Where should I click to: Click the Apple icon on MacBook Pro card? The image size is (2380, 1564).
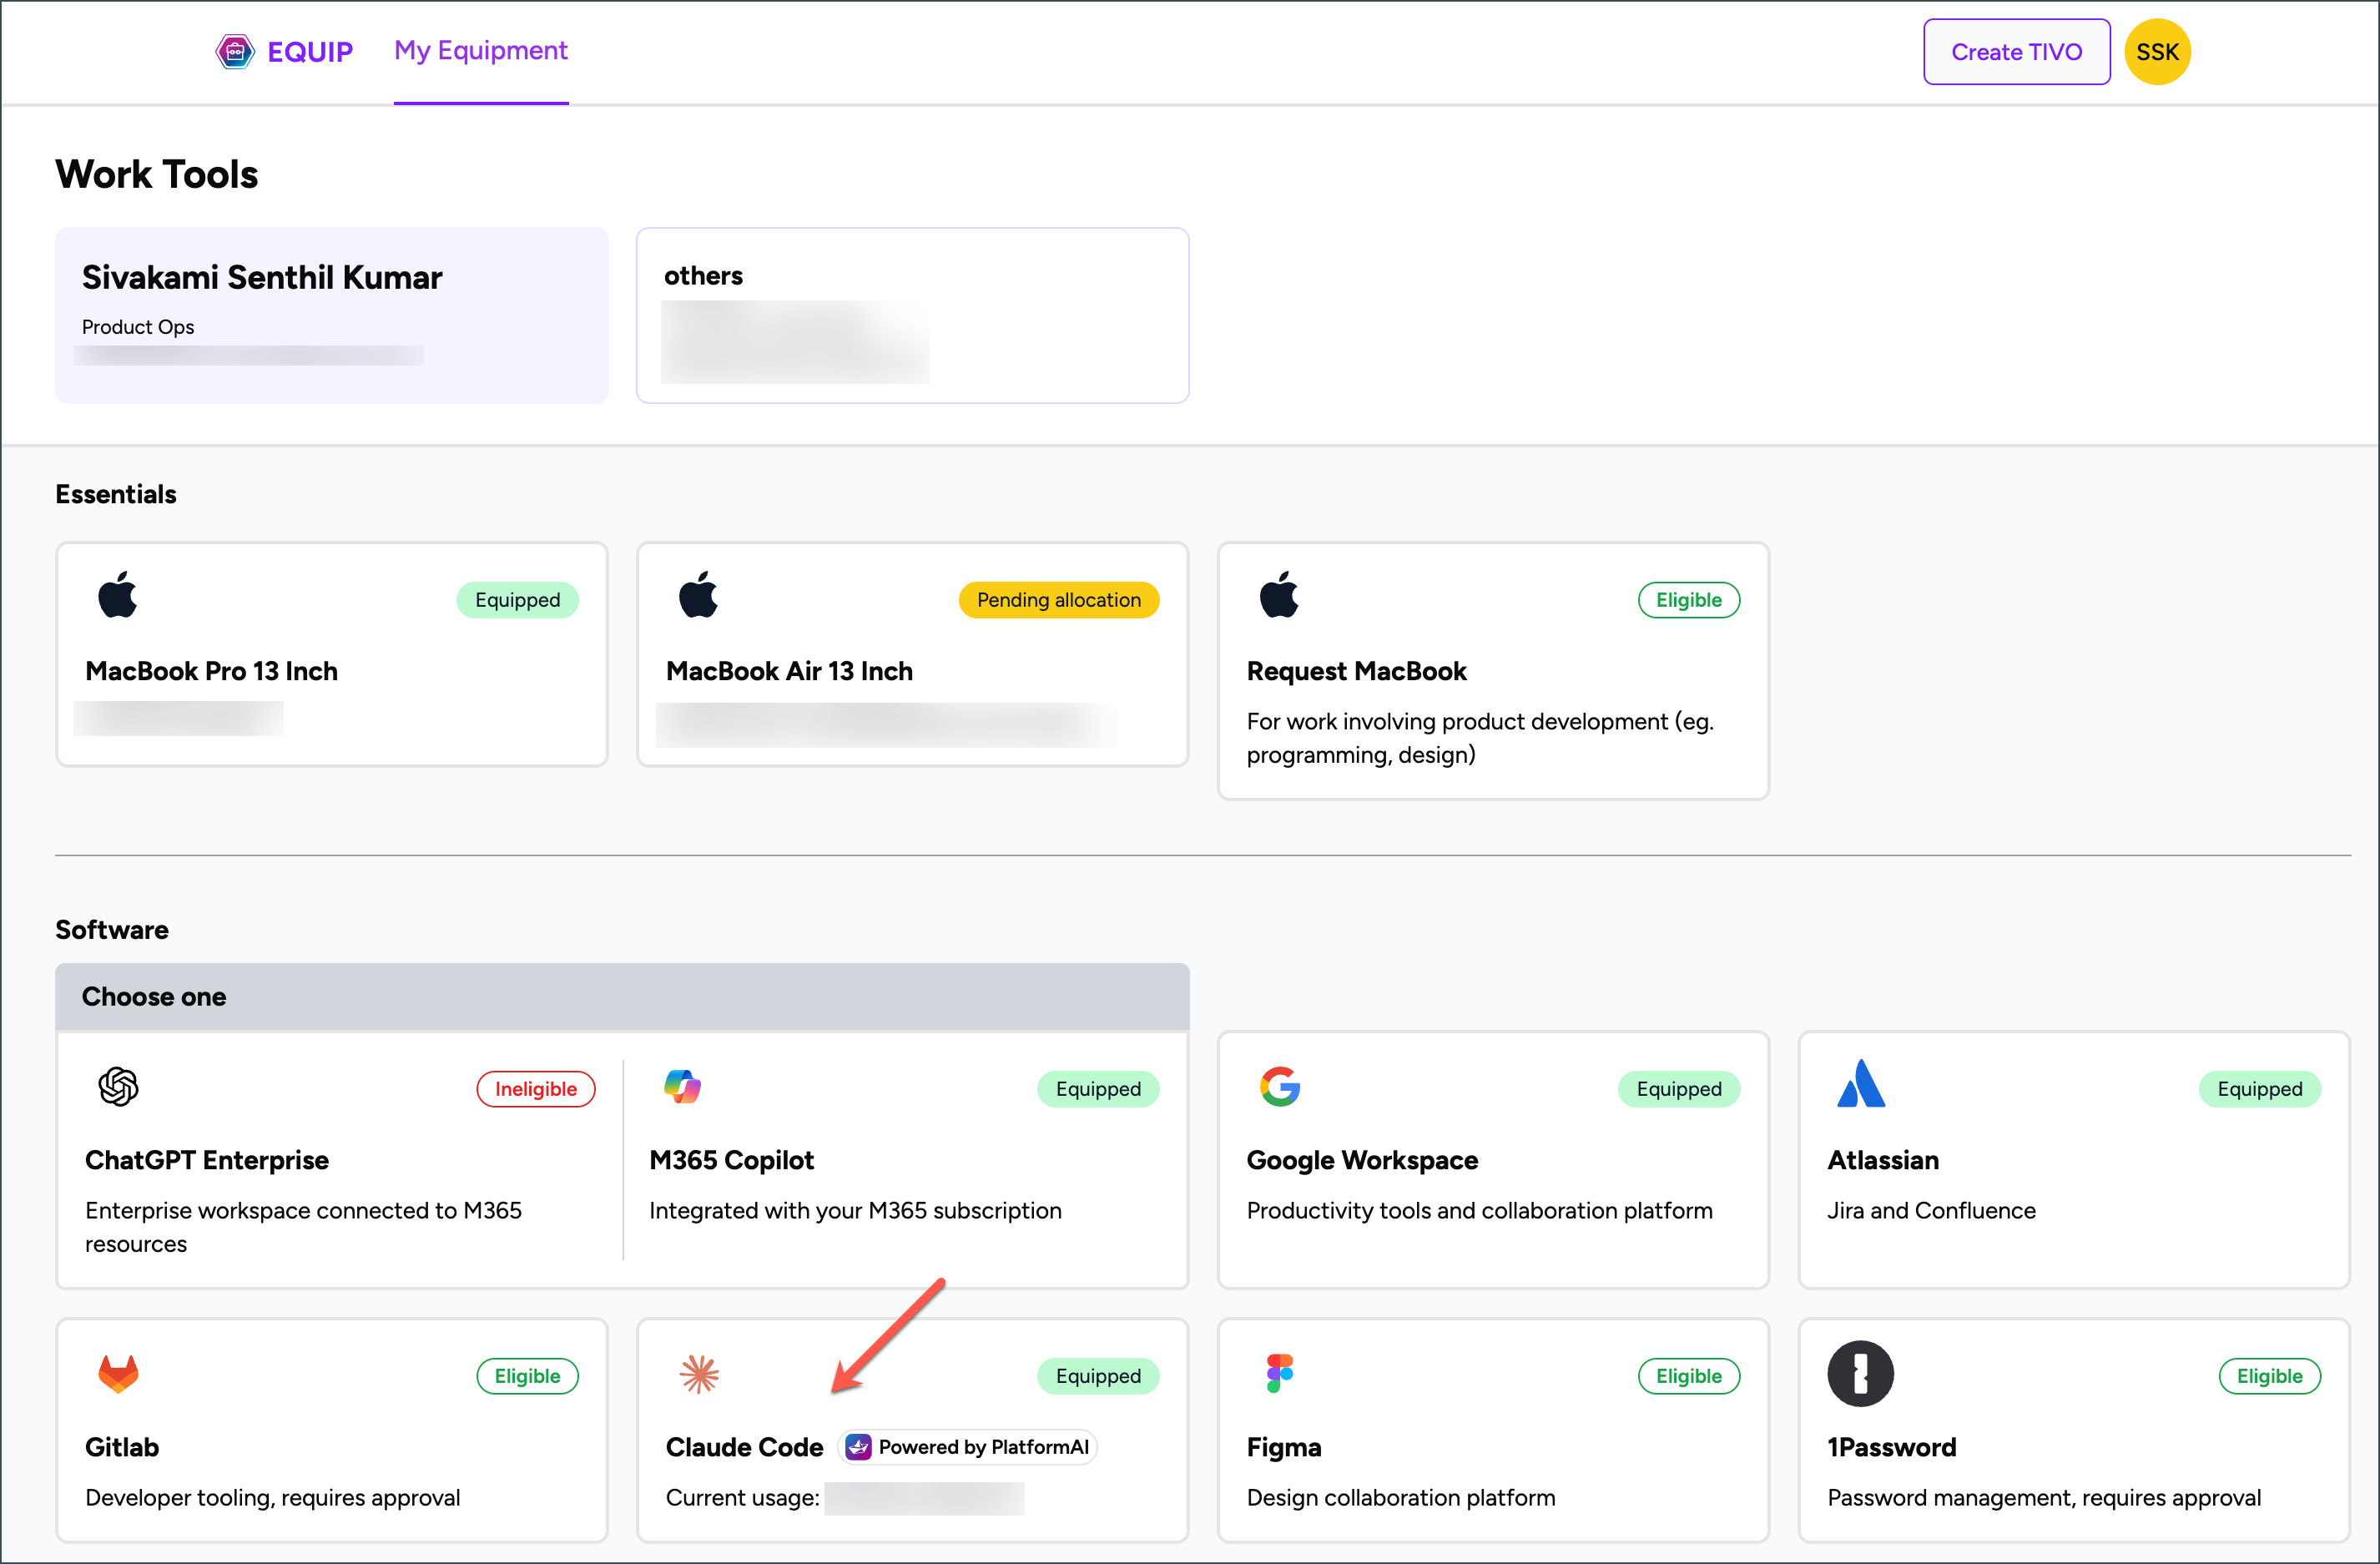[x=118, y=595]
